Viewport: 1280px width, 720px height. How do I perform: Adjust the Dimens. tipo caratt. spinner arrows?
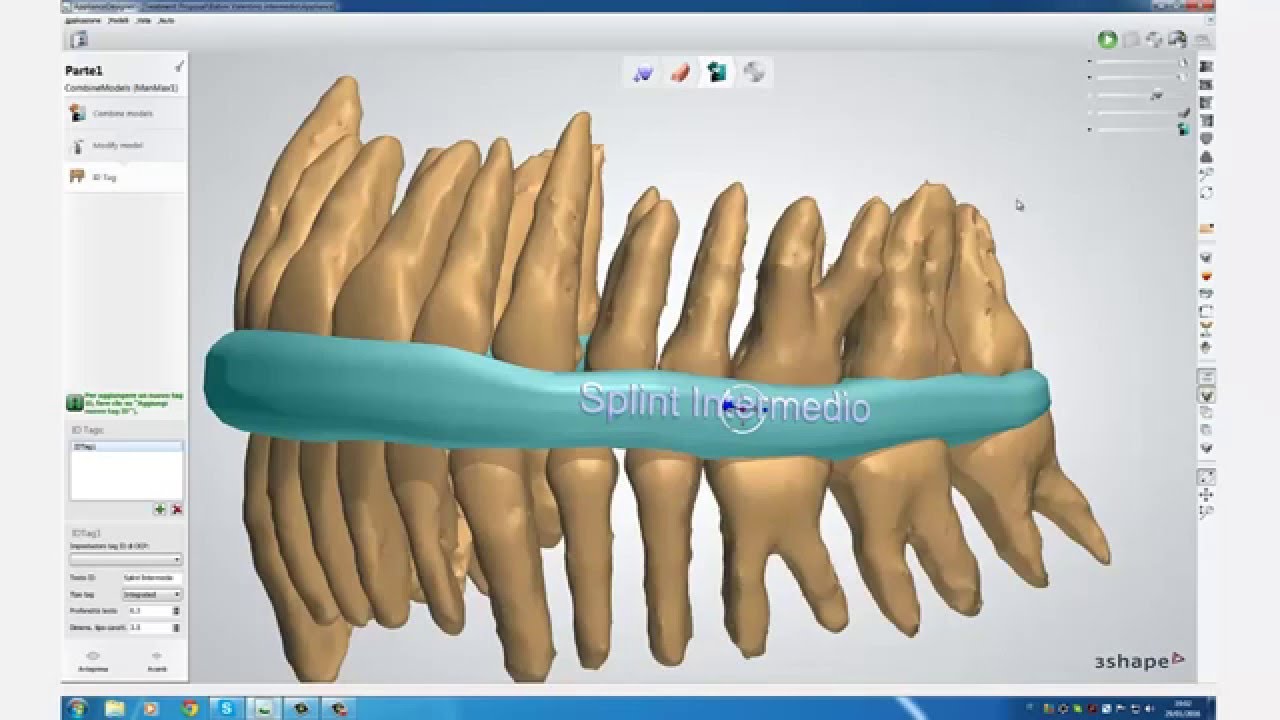click(x=177, y=628)
